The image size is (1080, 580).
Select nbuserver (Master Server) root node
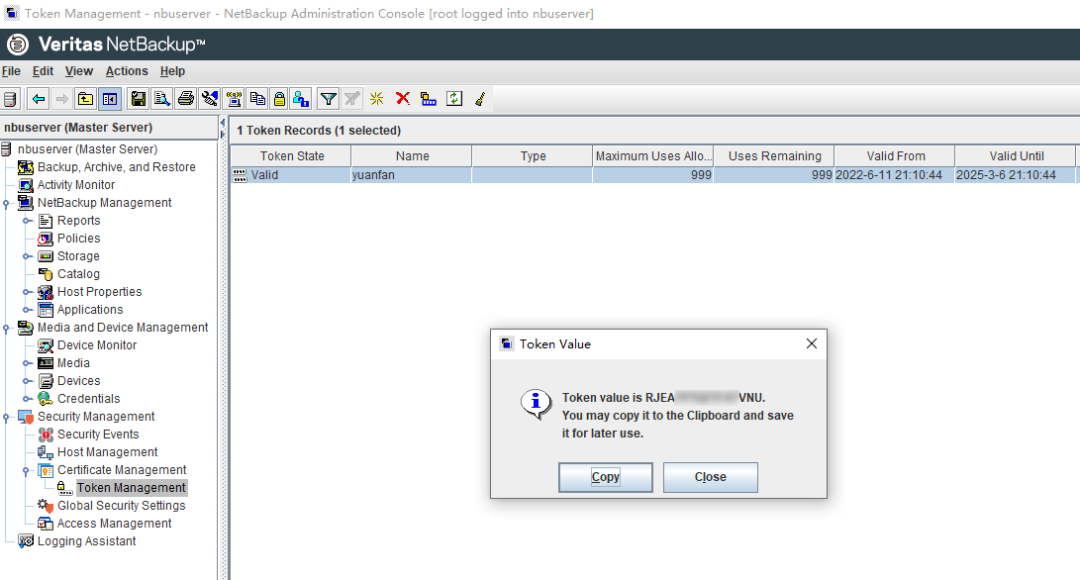(87, 149)
